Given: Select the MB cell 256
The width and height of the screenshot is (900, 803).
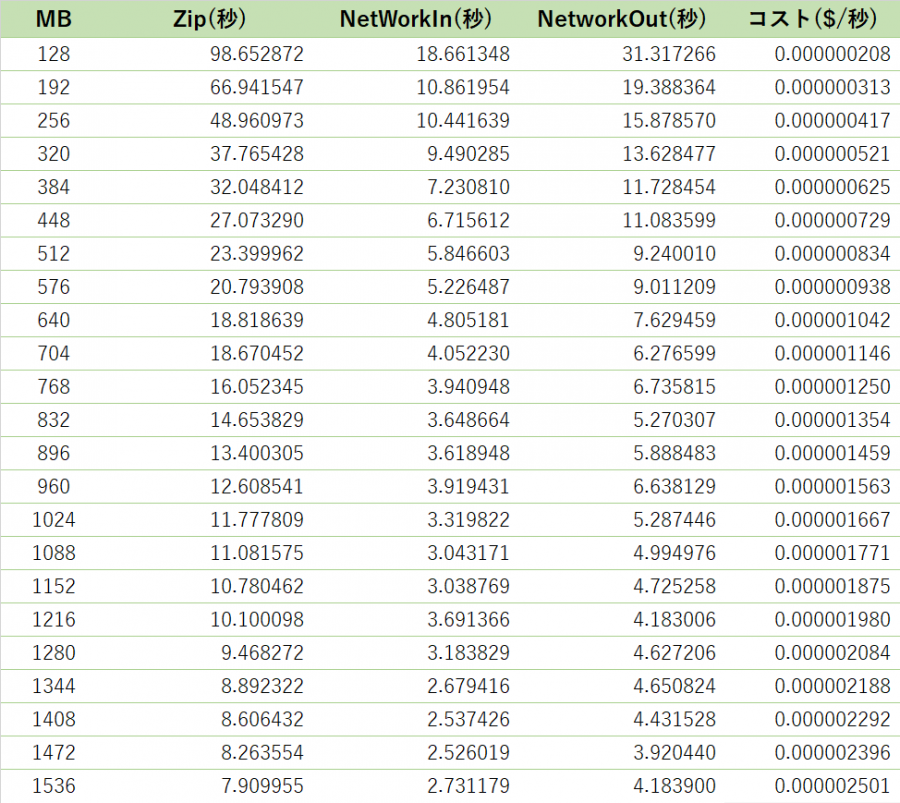Looking at the screenshot, I should tap(53, 121).
